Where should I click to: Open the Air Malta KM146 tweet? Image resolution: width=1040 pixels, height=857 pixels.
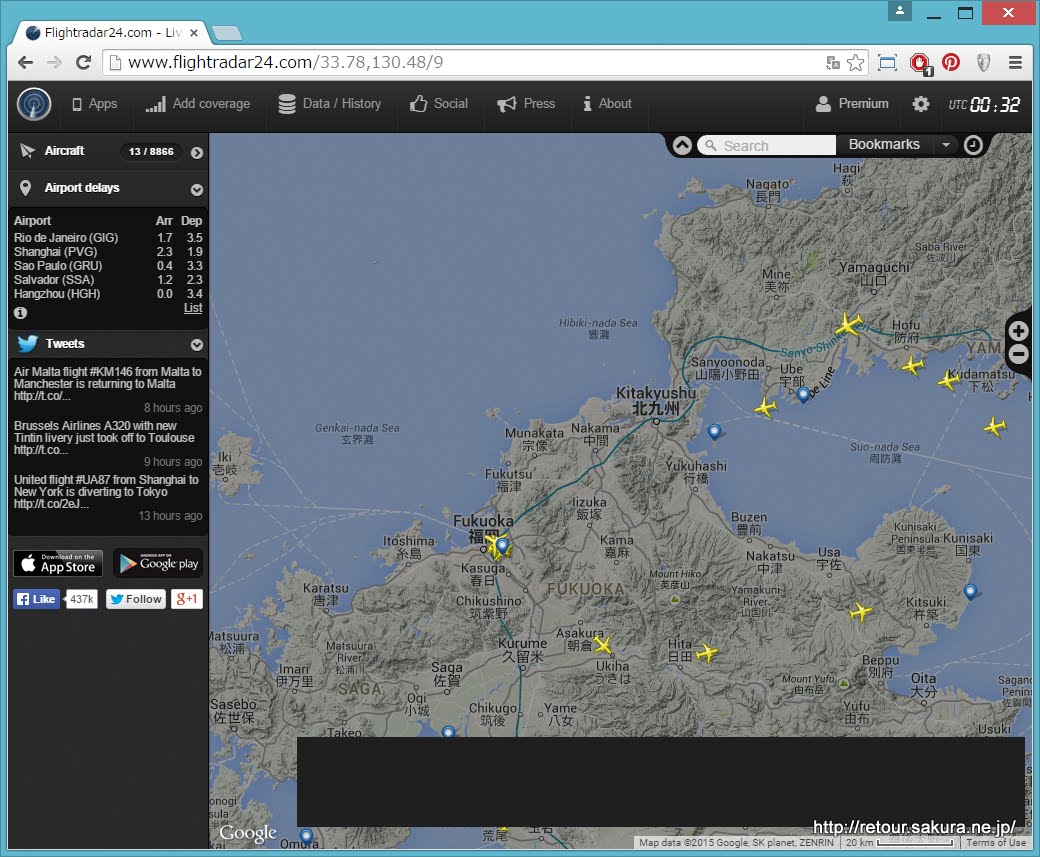point(107,383)
